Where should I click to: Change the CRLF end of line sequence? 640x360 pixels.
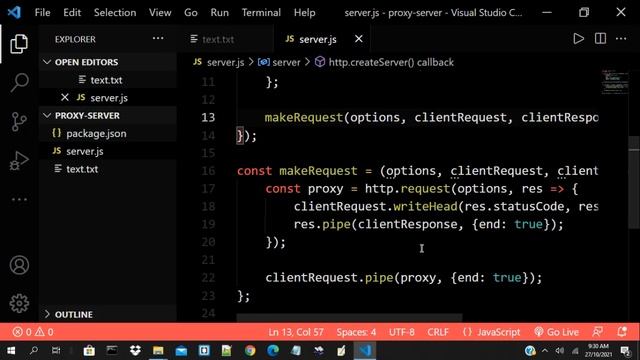pyautogui.click(x=438, y=332)
